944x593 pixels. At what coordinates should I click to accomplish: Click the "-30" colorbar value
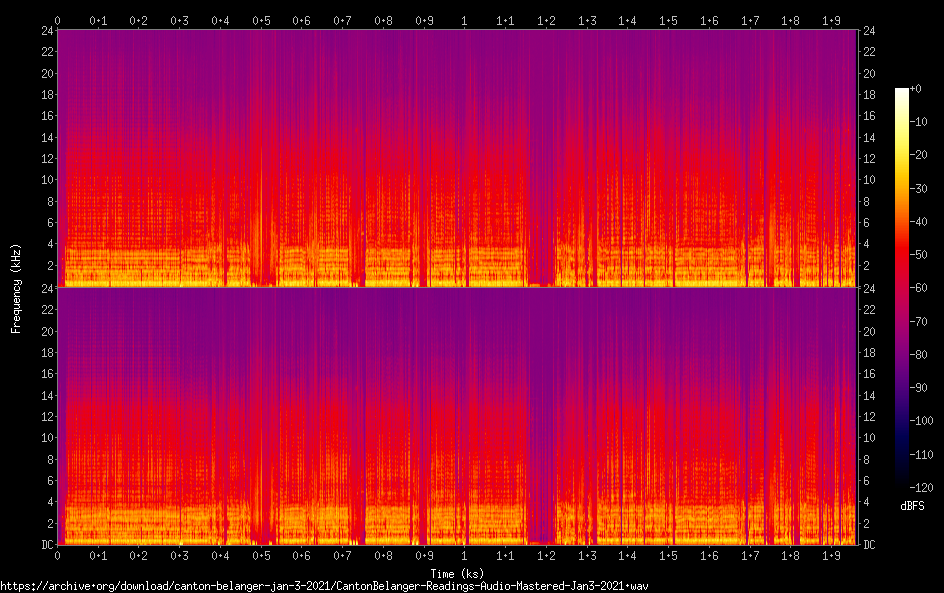(919, 188)
